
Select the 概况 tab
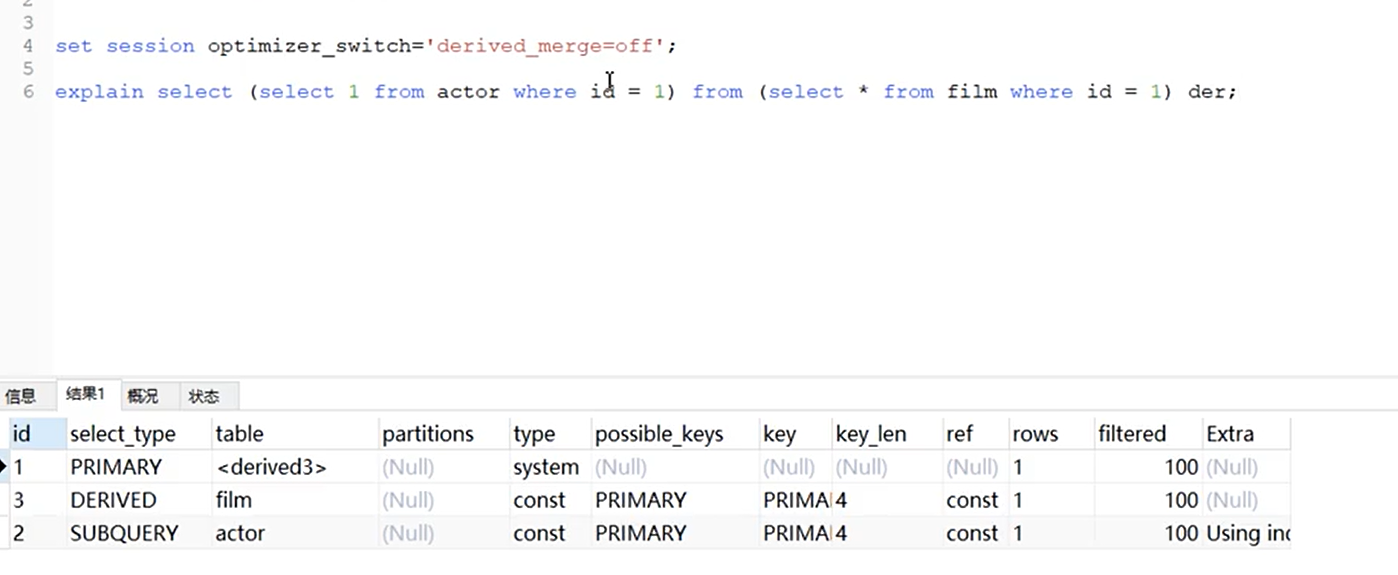(142, 396)
